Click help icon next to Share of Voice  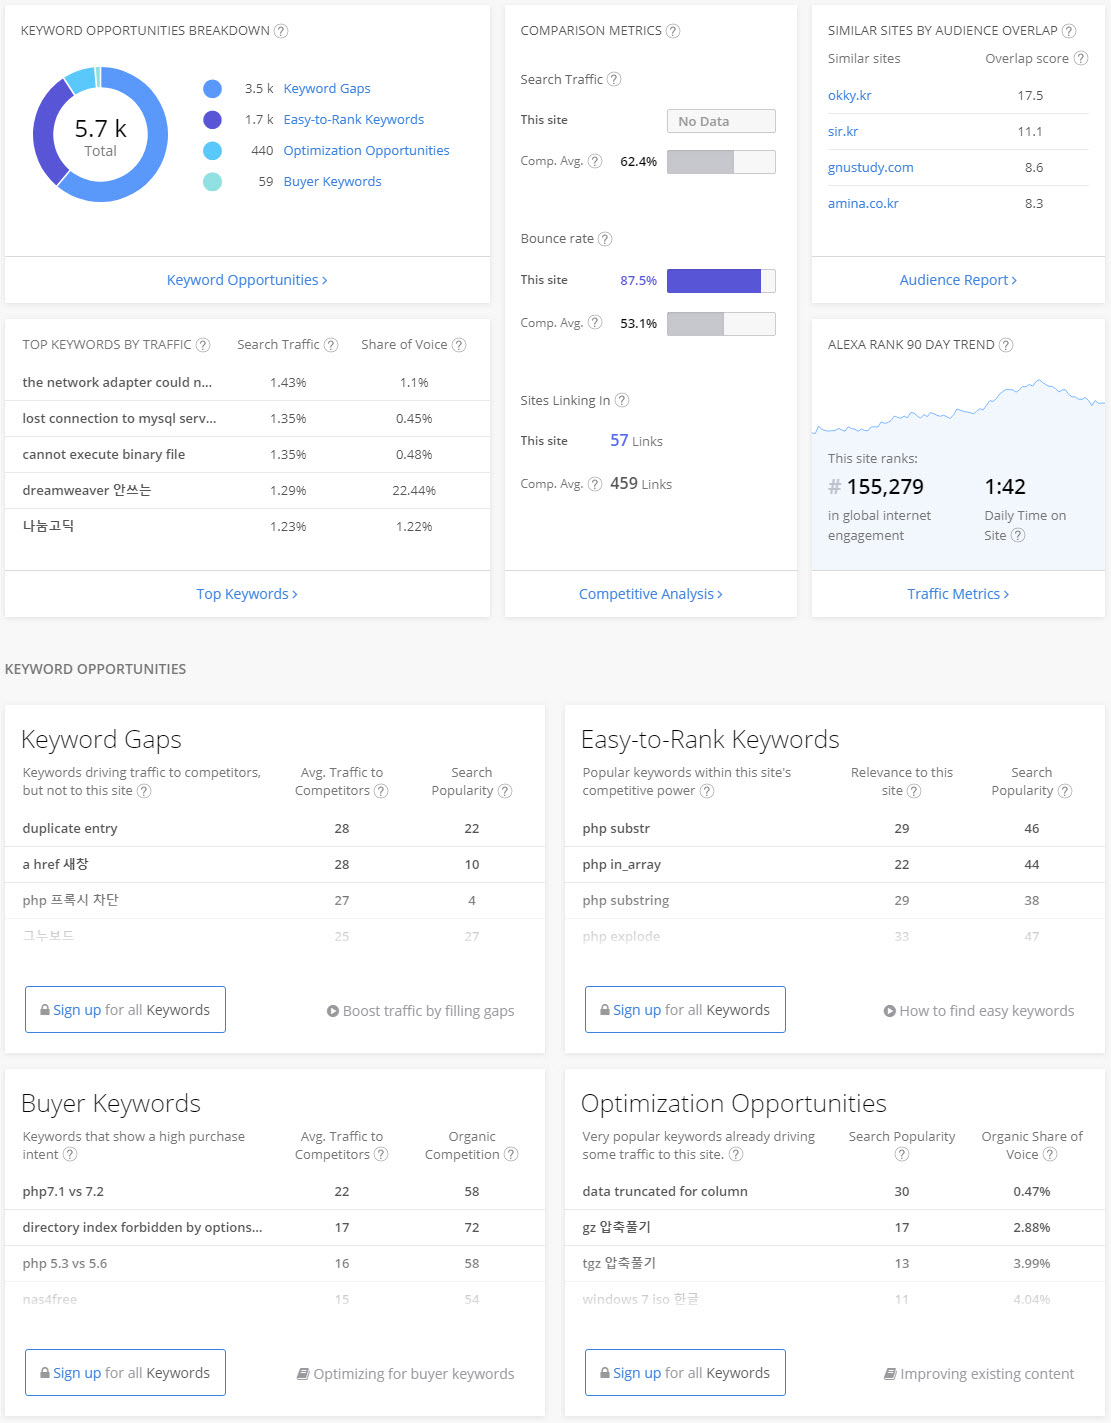459,345
